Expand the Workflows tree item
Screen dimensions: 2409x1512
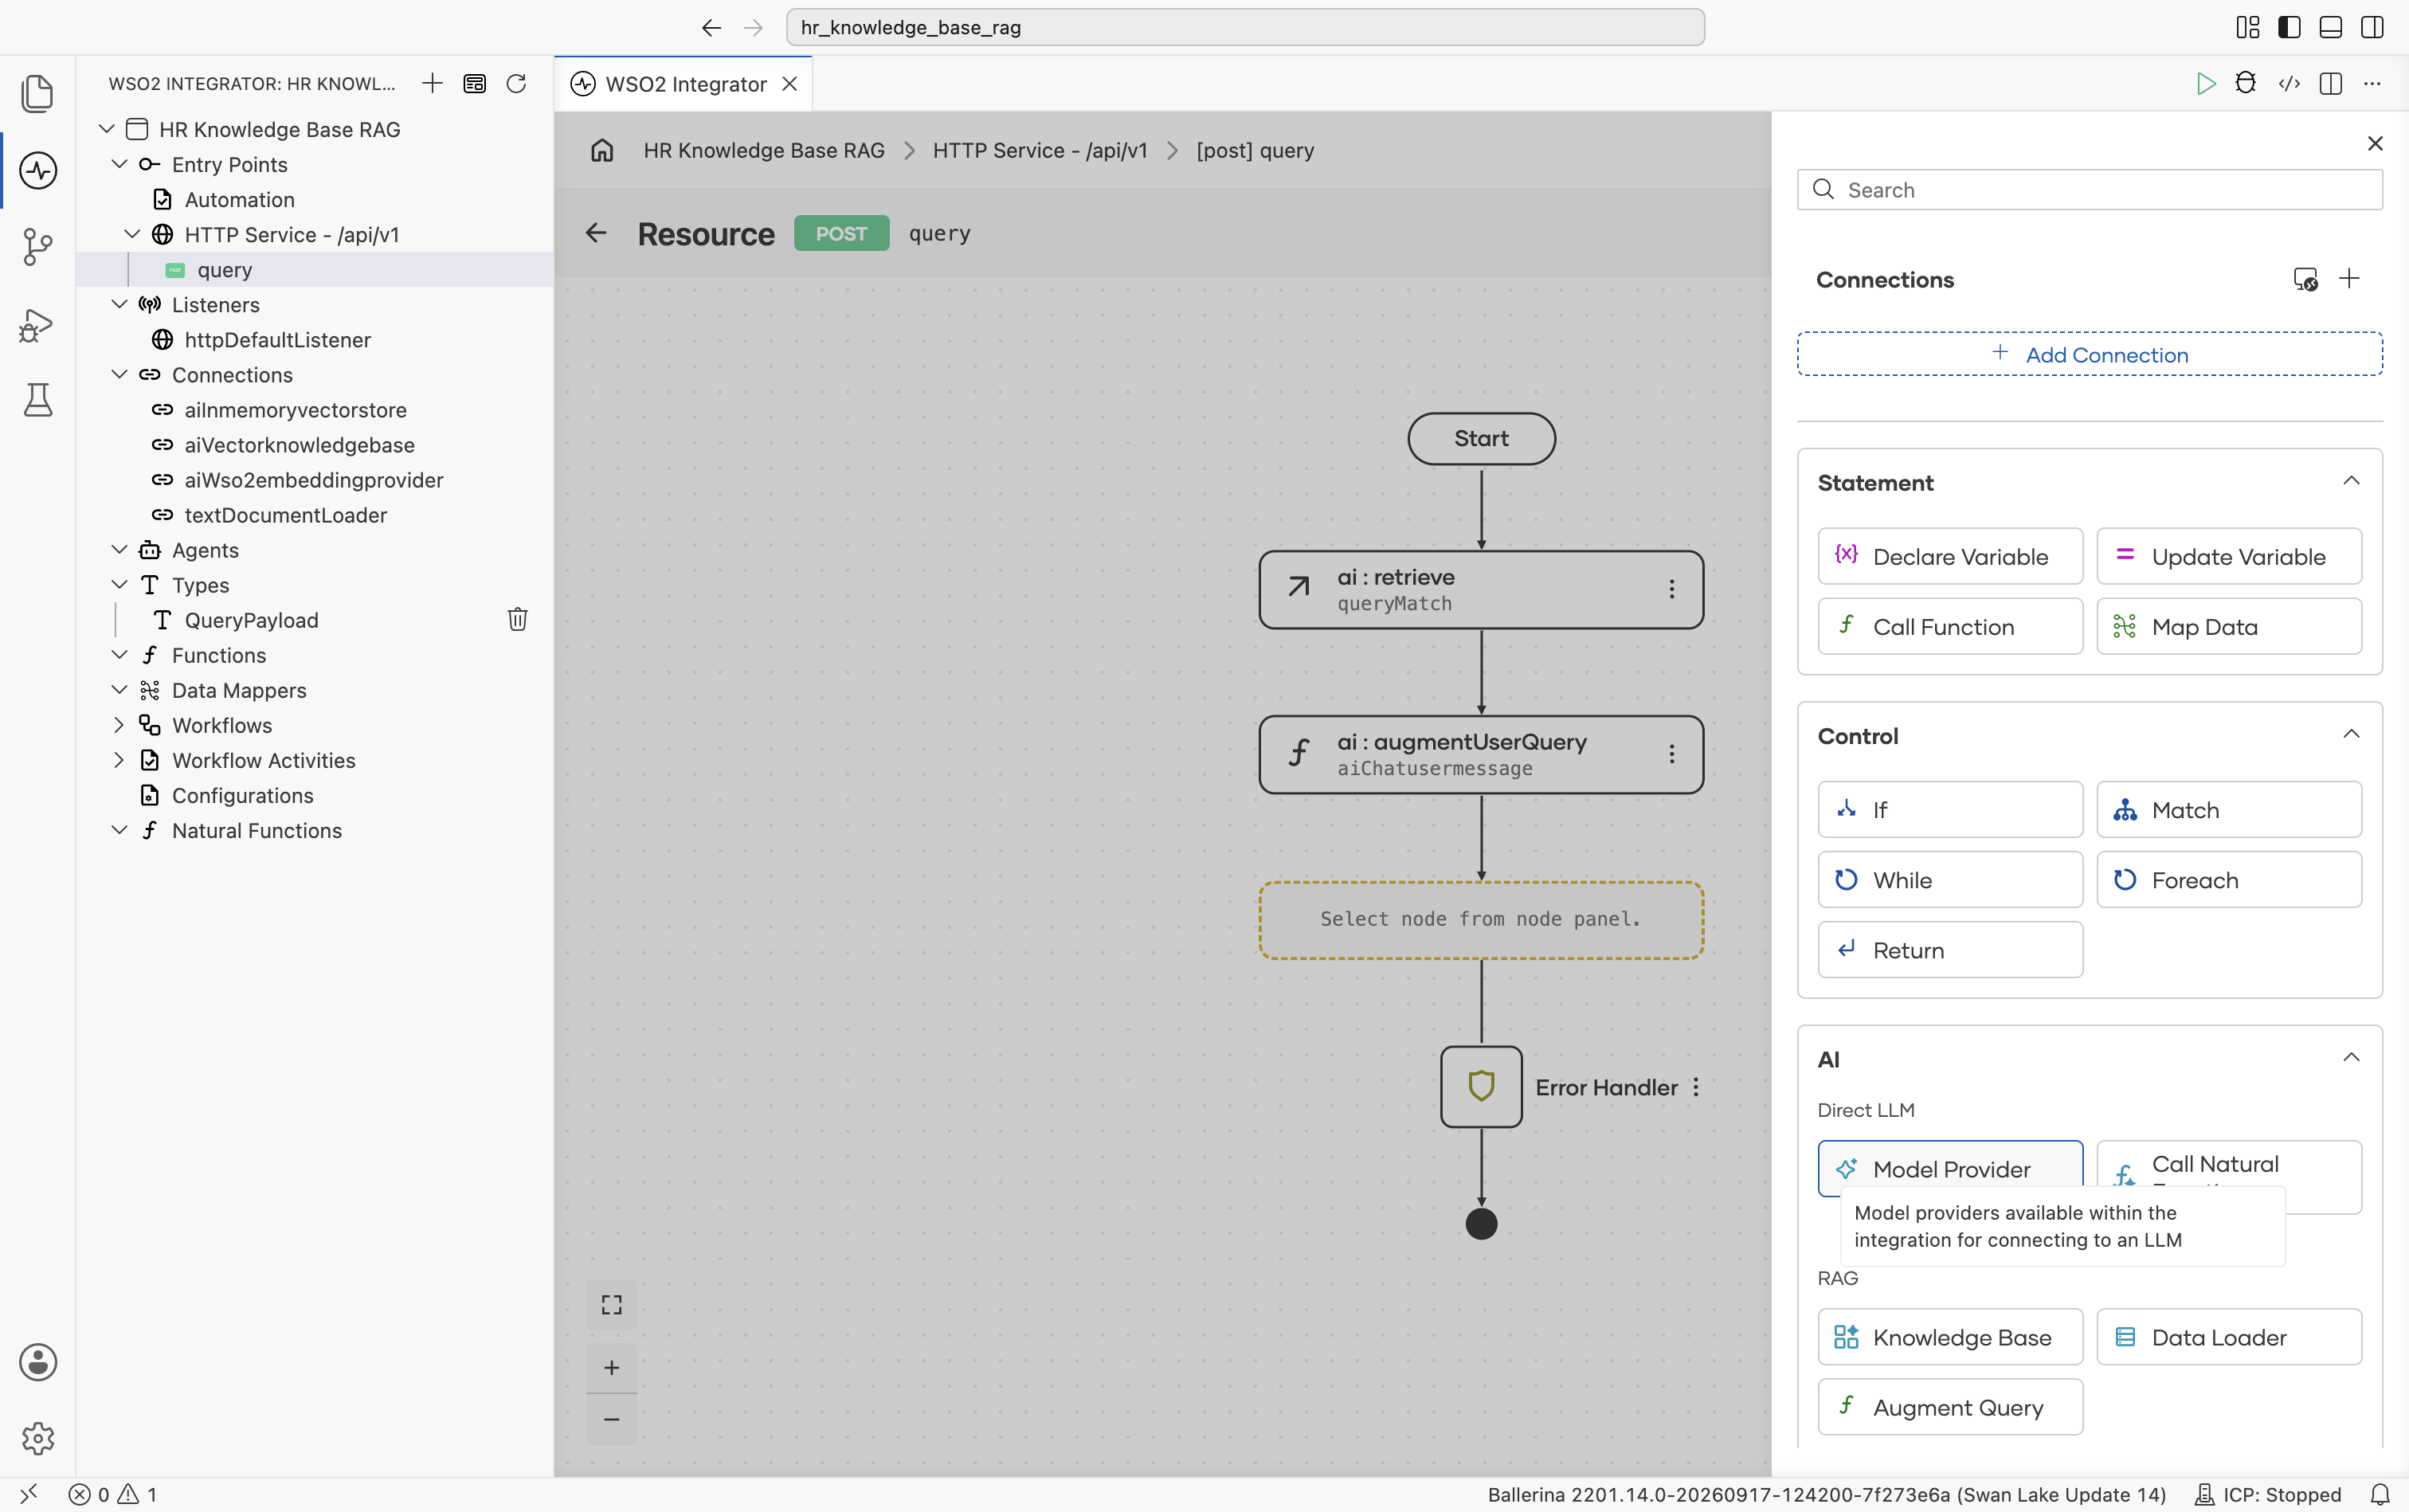pyautogui.click(x=119, y=725)
